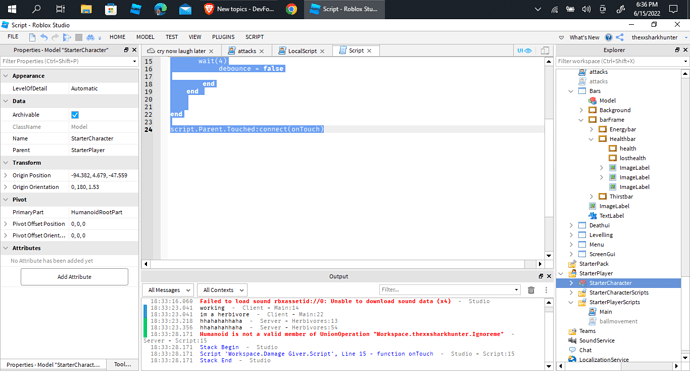Click the Stop square icon in quick toolbar
The width and height of the screenshot is (690, 387).
78,37
